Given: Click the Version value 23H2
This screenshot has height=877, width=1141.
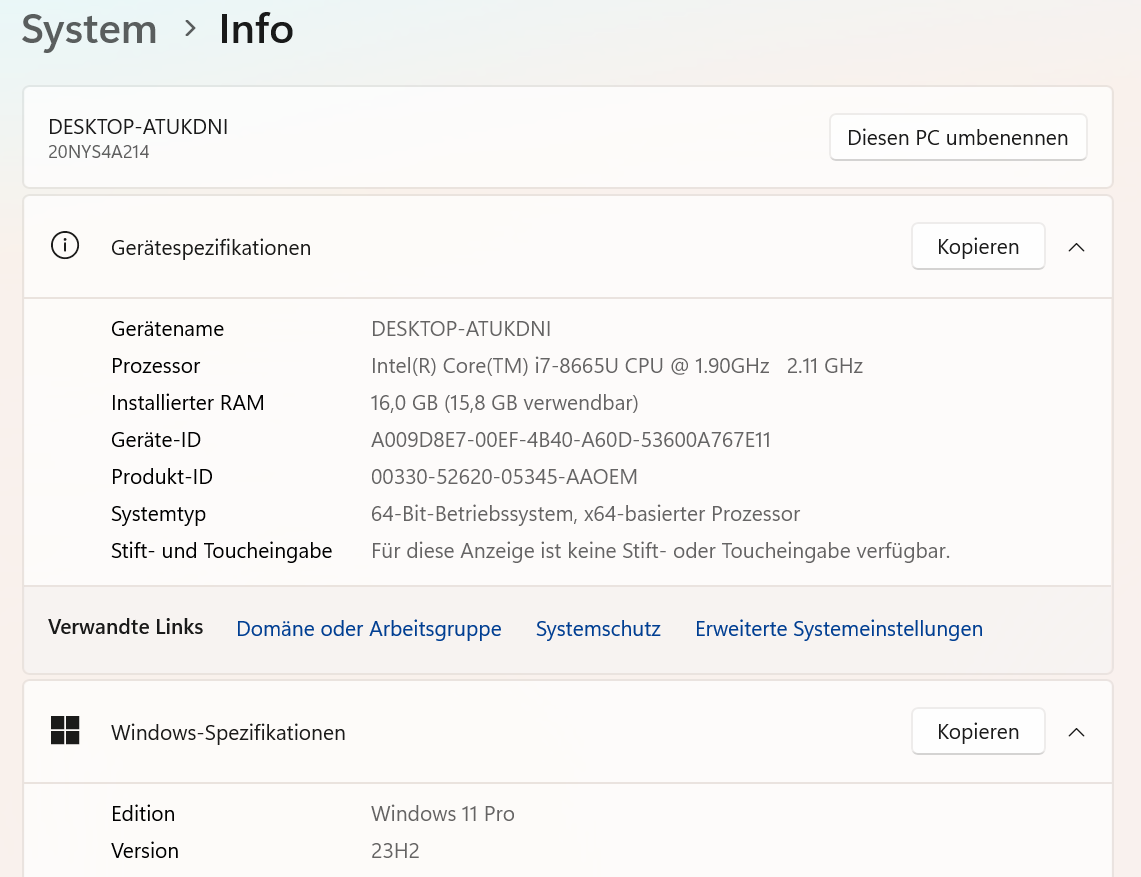Looking at the screenshot, I should [395, 851].
